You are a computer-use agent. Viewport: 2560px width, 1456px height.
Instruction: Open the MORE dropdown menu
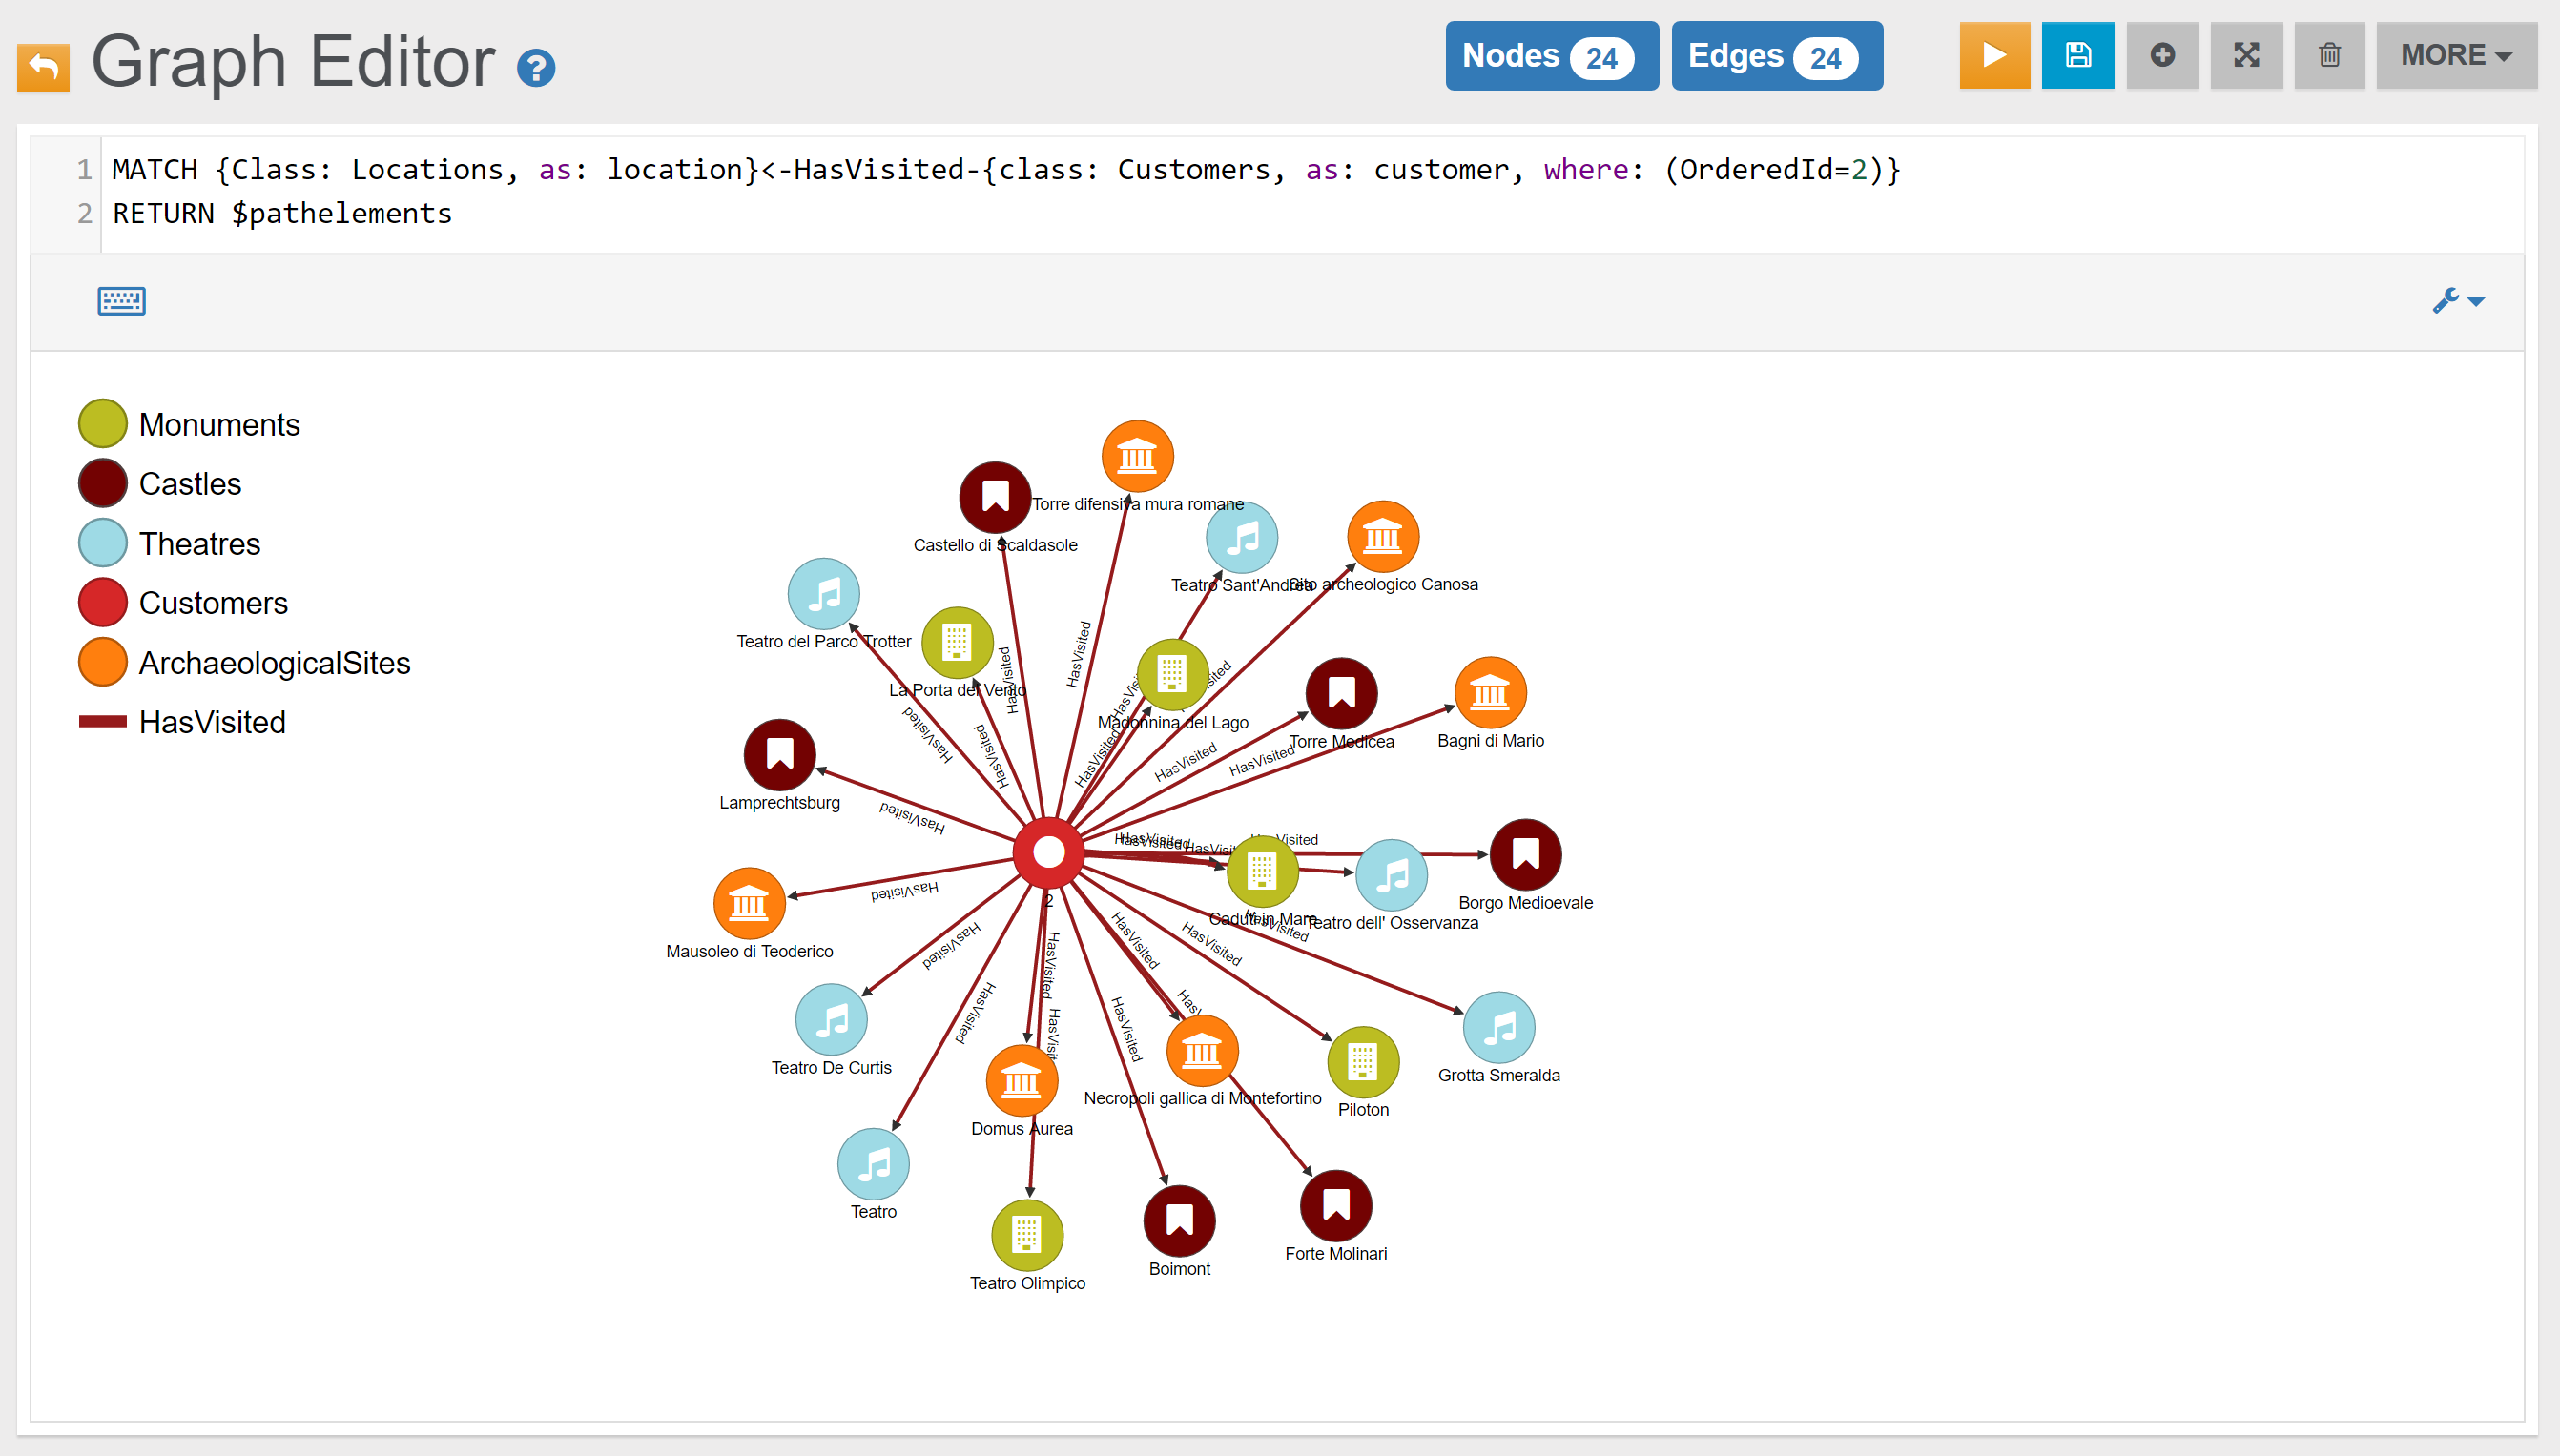tap(2456, 55)
